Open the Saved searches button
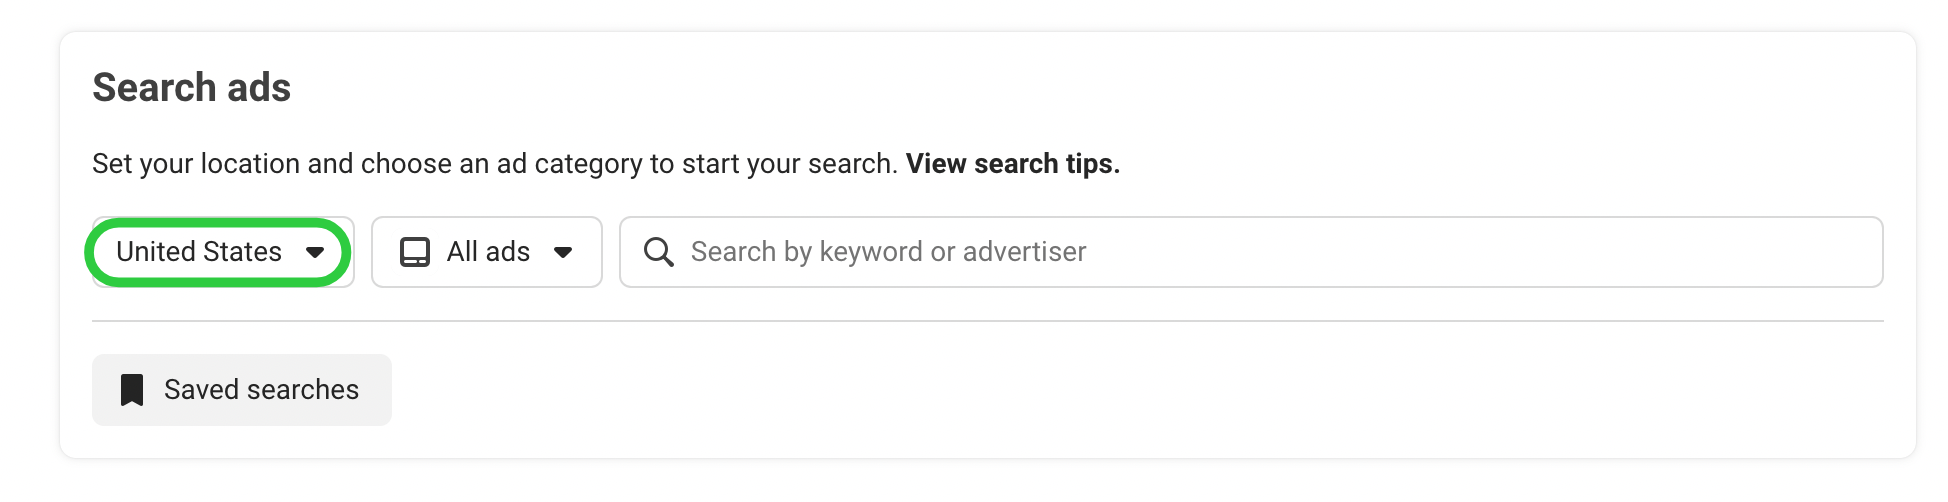Viewport: 1948px width, 502px height. 242,390
